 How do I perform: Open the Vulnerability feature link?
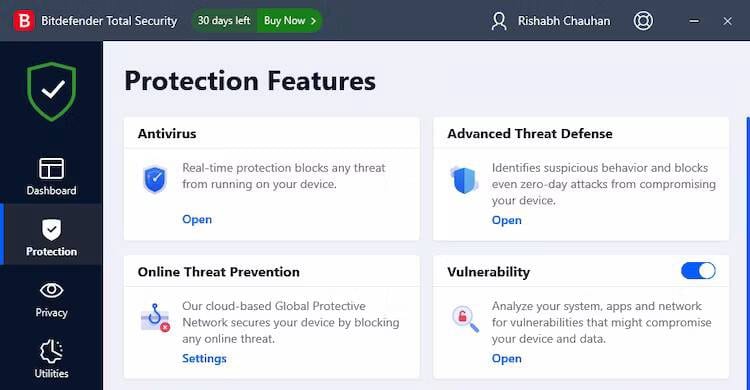[507, 358]
